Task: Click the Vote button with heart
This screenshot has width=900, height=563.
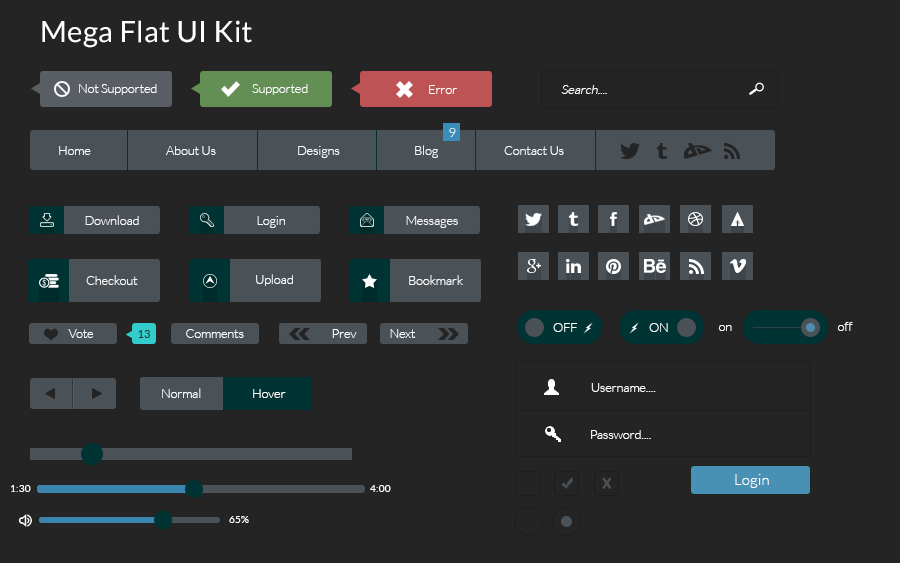Action: point(73,334)
